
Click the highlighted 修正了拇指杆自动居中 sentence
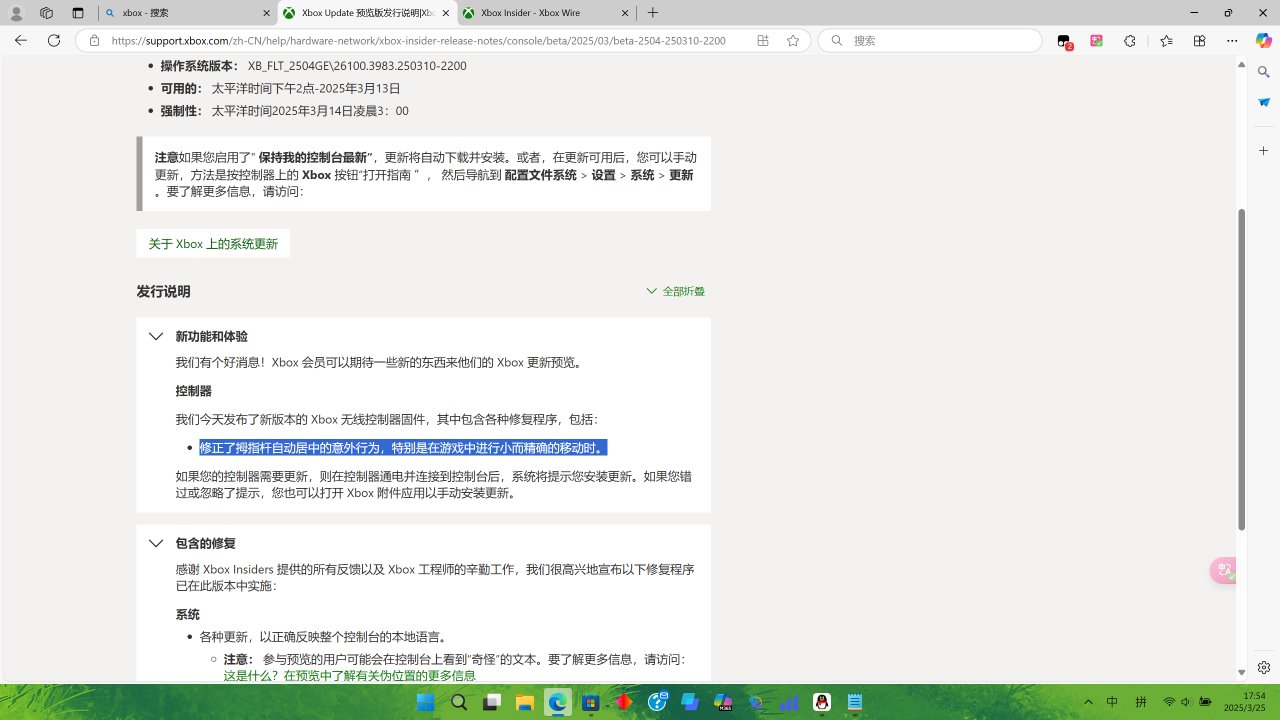tap(403, 448)
